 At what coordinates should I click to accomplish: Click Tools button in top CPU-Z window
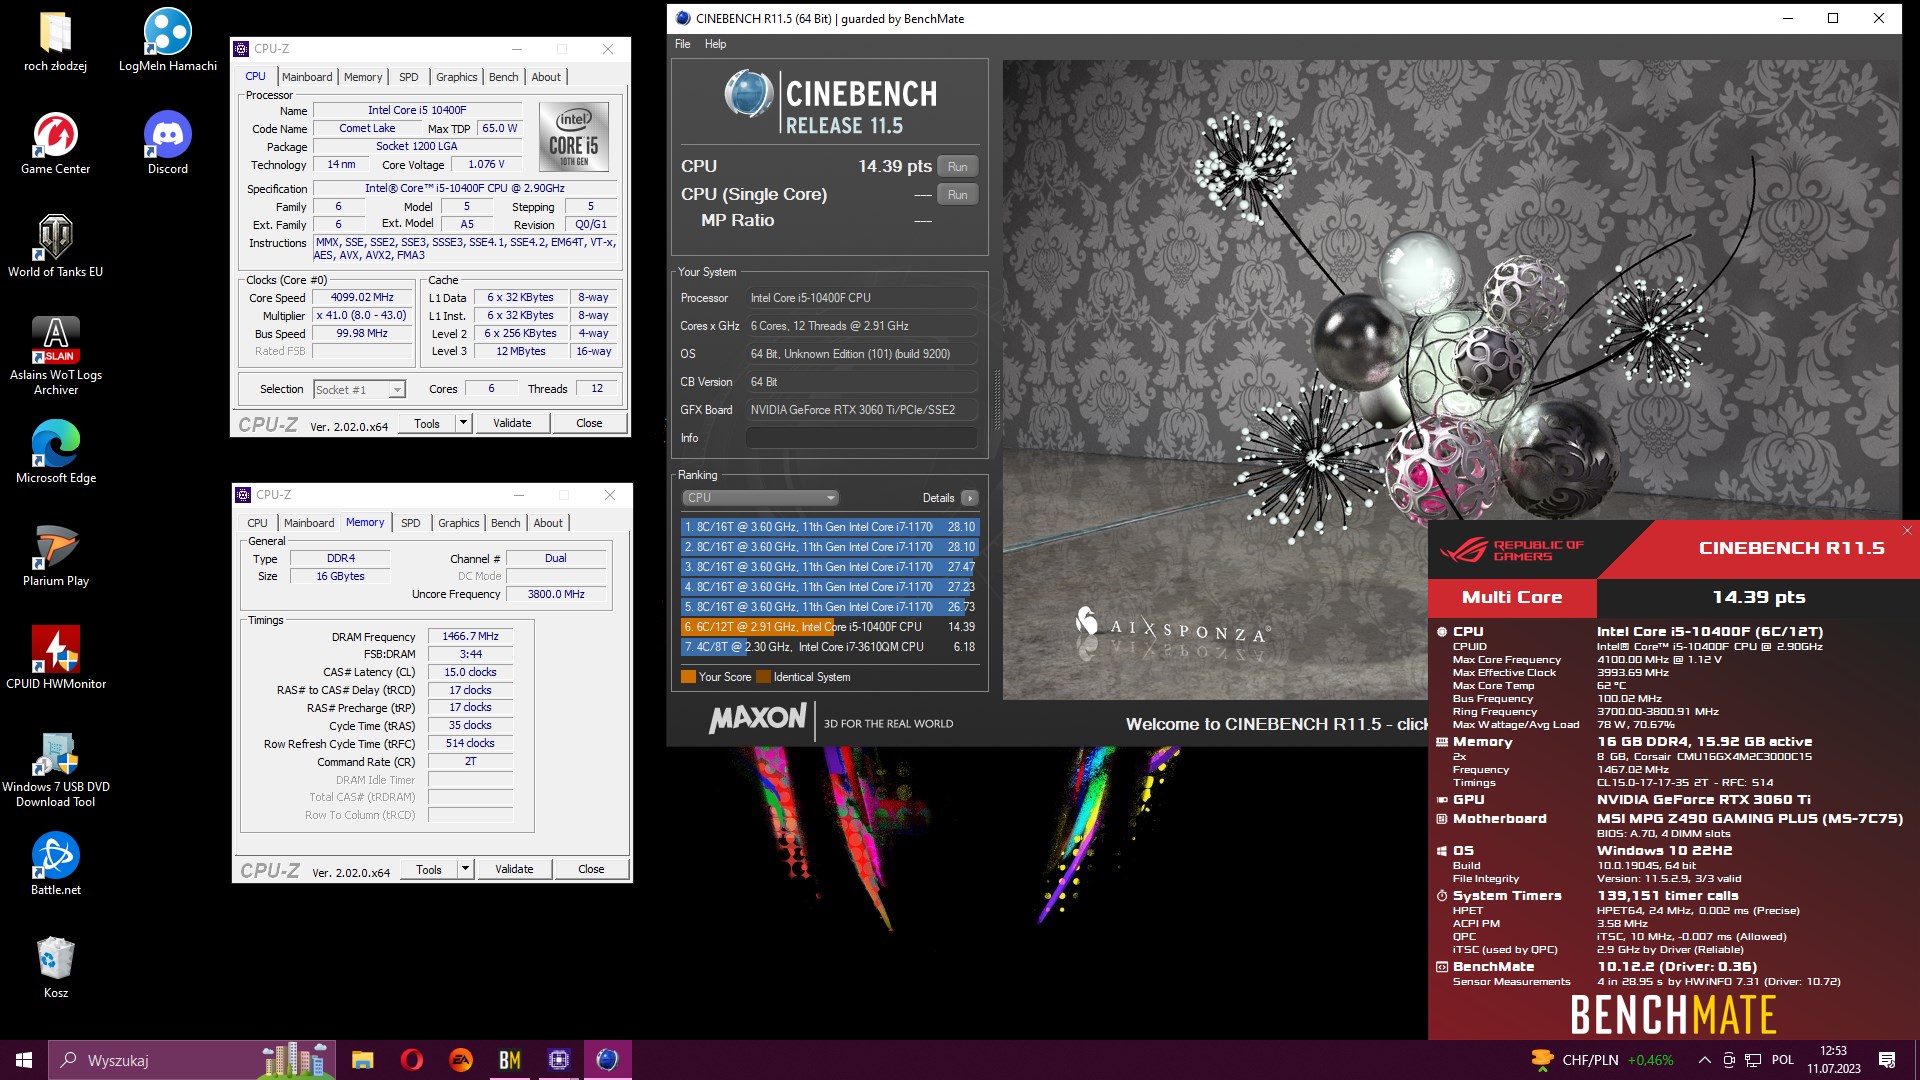click(427, 423)
